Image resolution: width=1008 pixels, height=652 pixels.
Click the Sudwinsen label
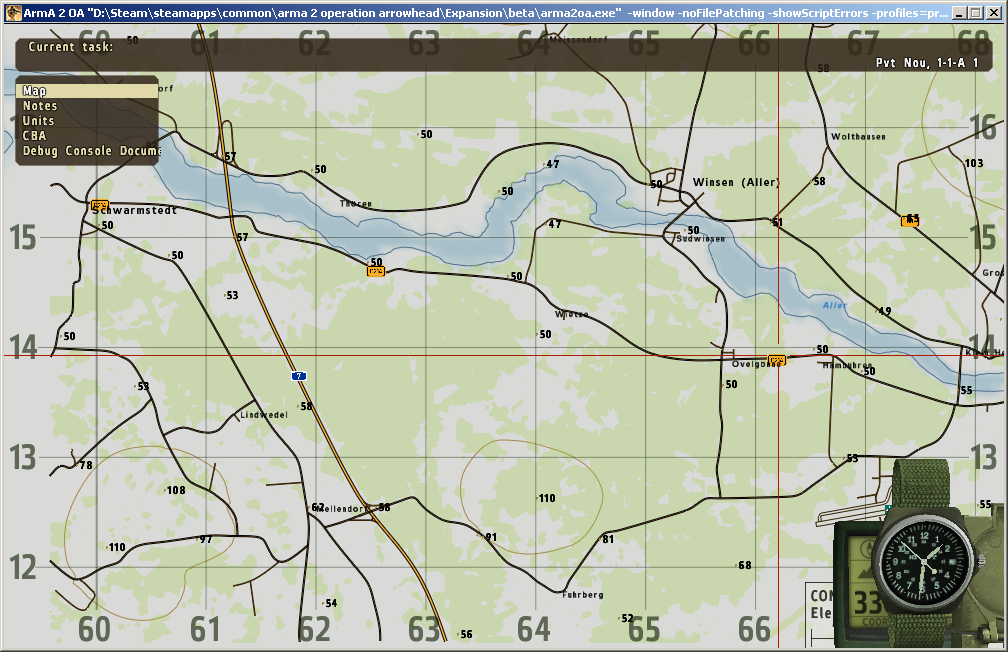[x=700, y=239]
